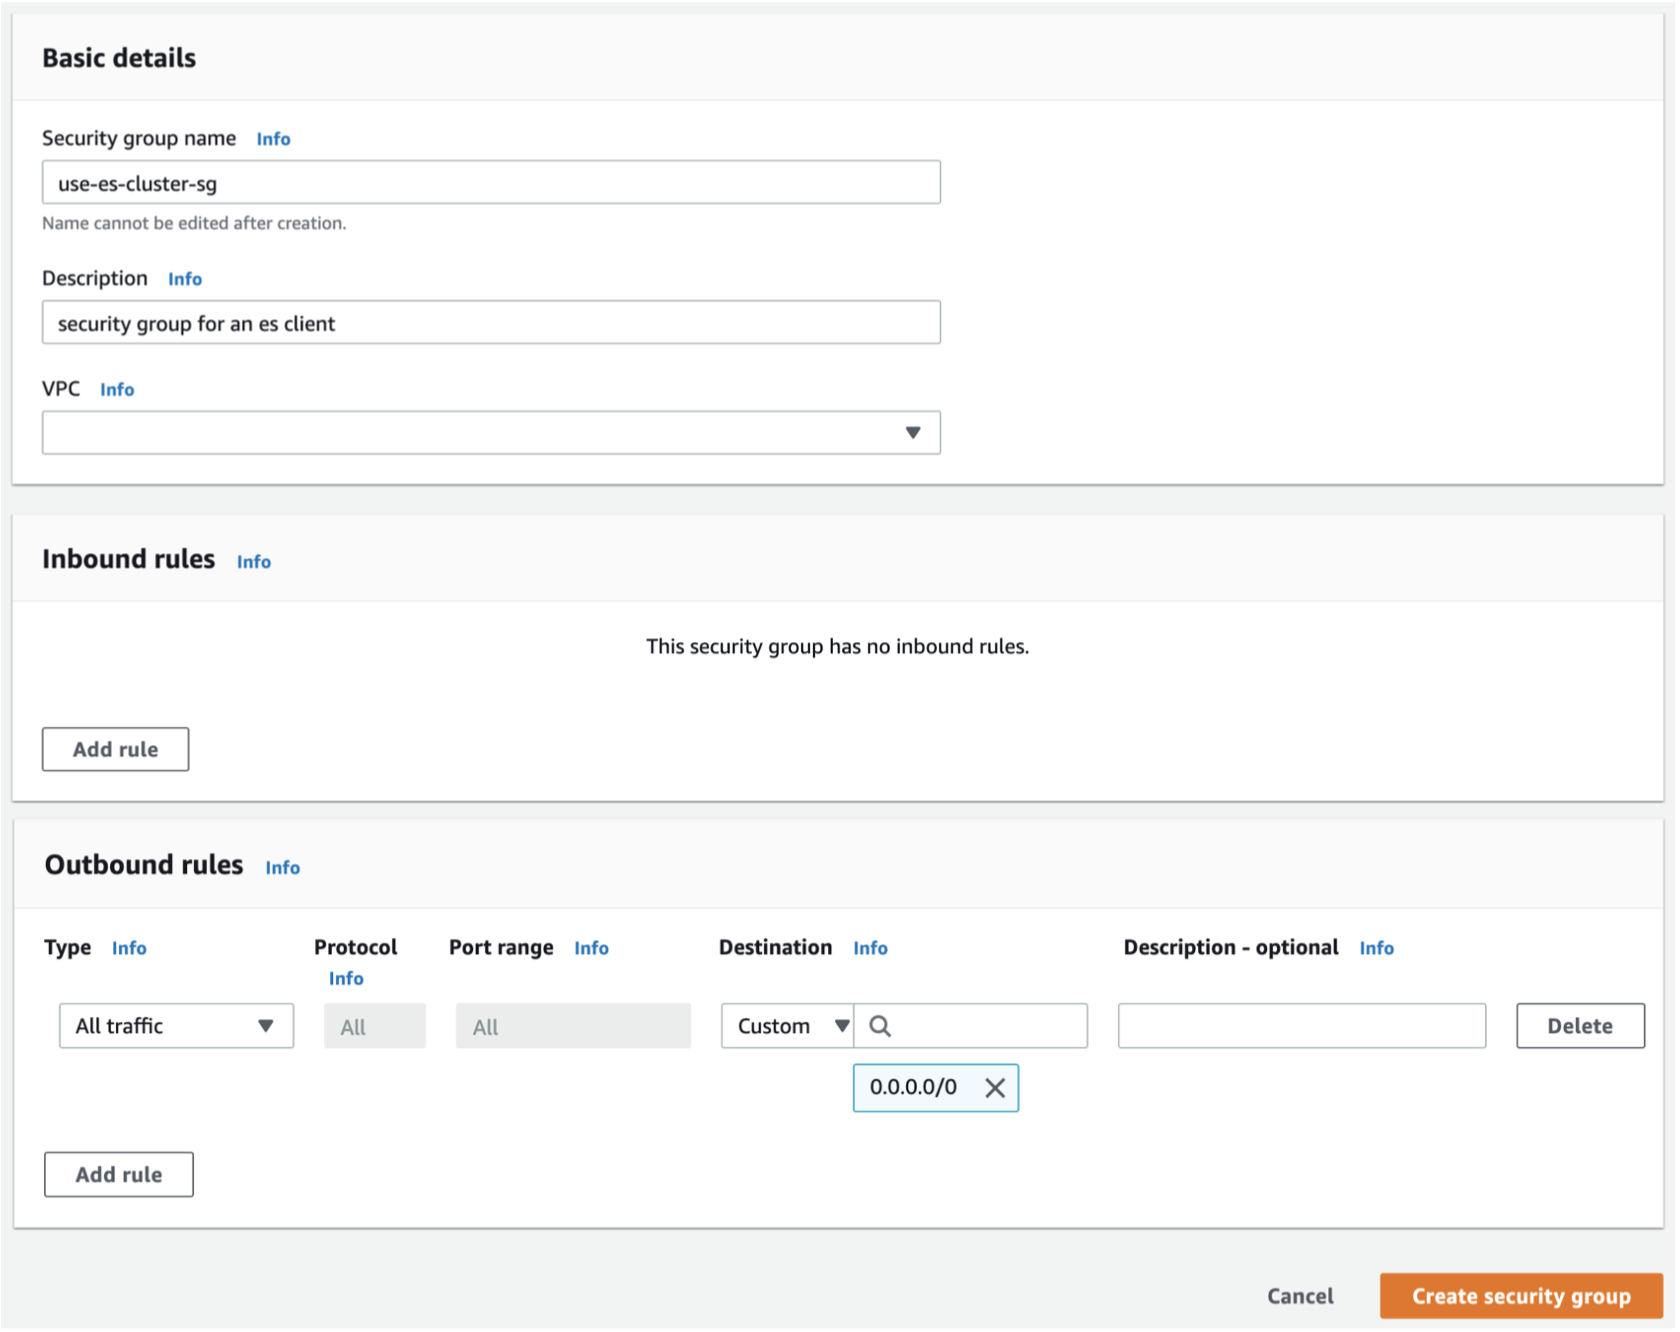Click the disabled Protocol All field
Screen dimensions: 1680x1332
375,1027
